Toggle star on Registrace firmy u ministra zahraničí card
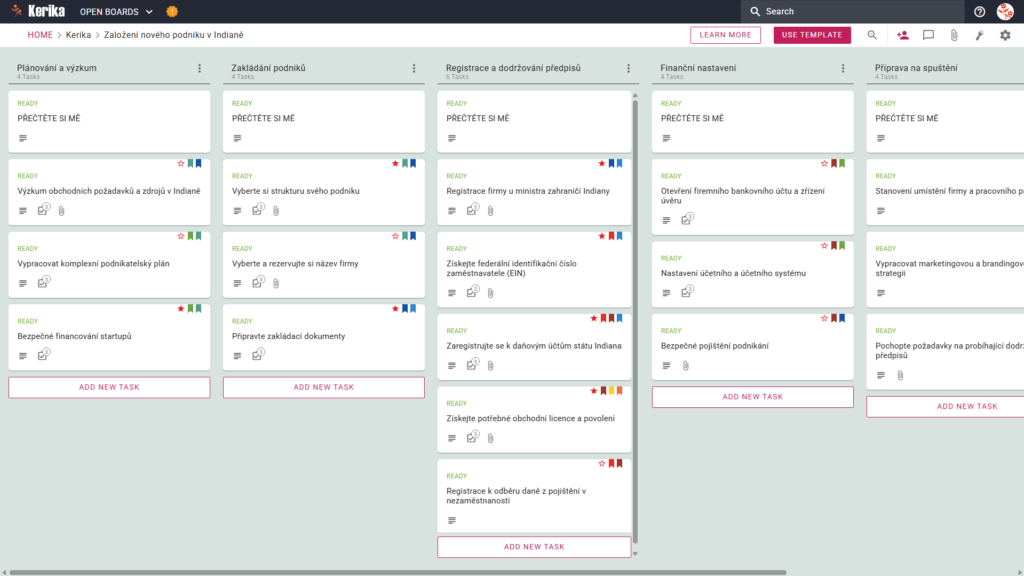The width and height of the screenshot is (1024, 576). pos(601,163)
